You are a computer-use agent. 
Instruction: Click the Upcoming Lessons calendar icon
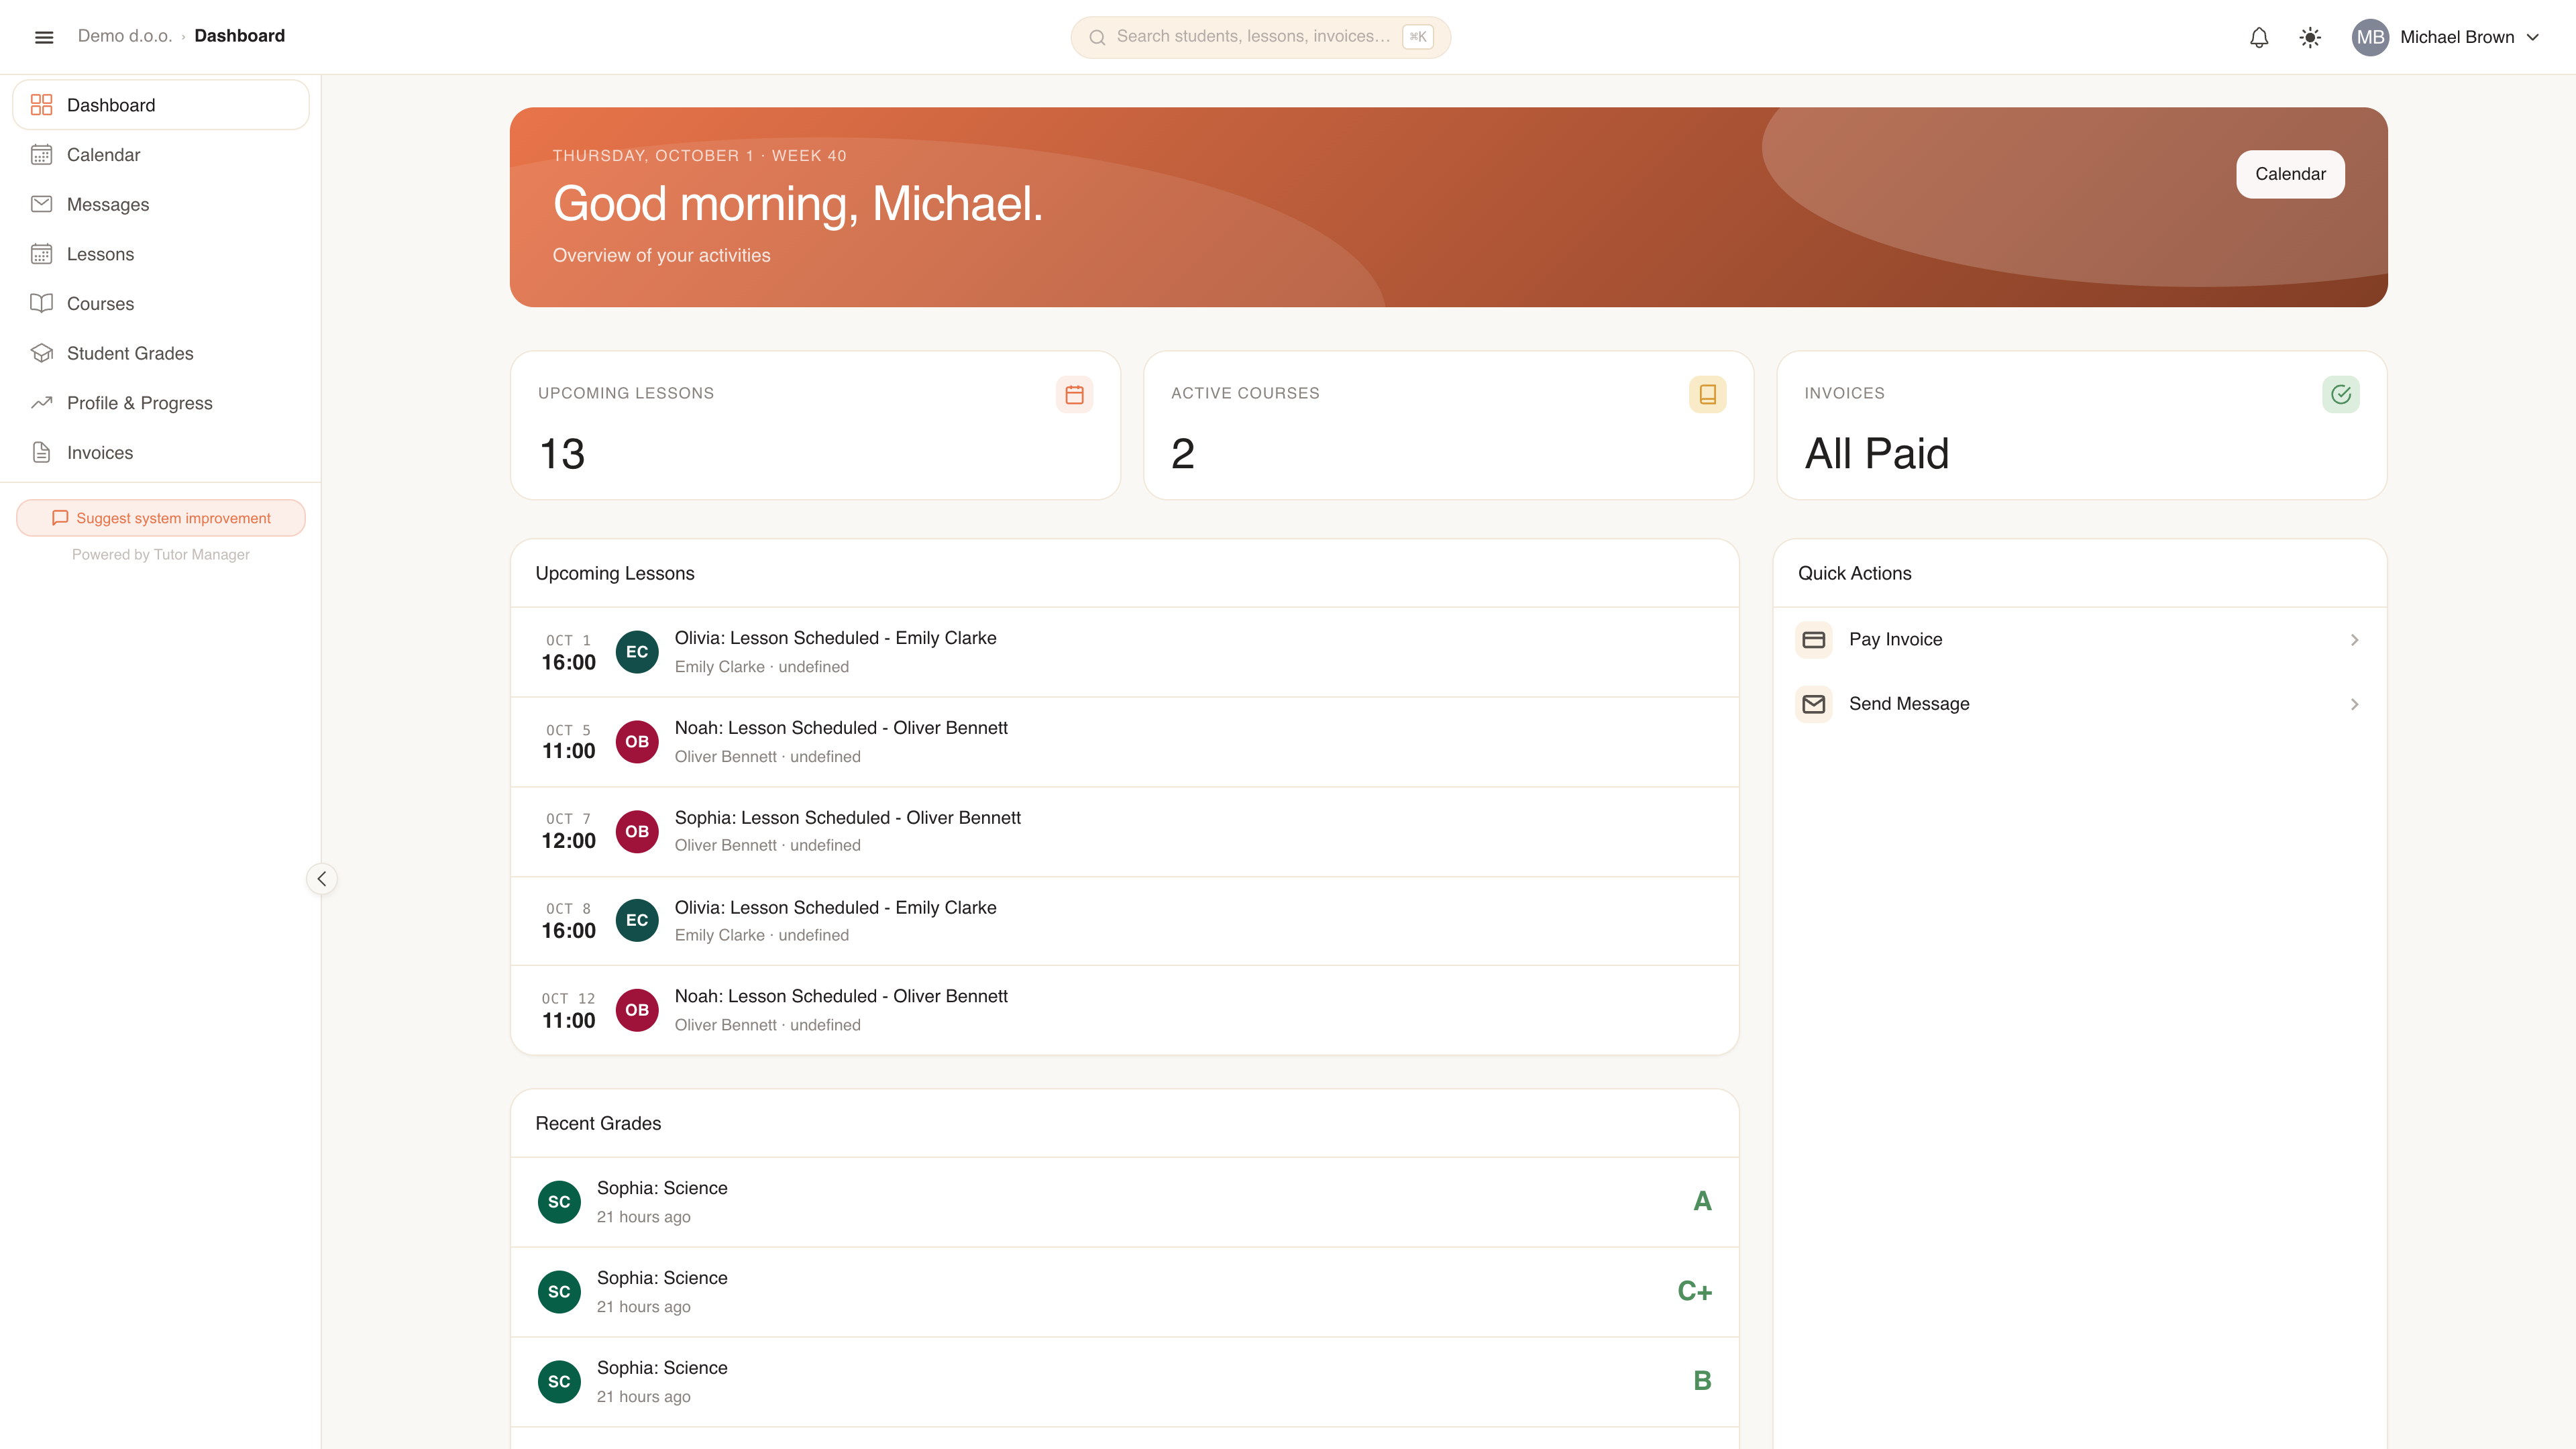pos(1074,394)
